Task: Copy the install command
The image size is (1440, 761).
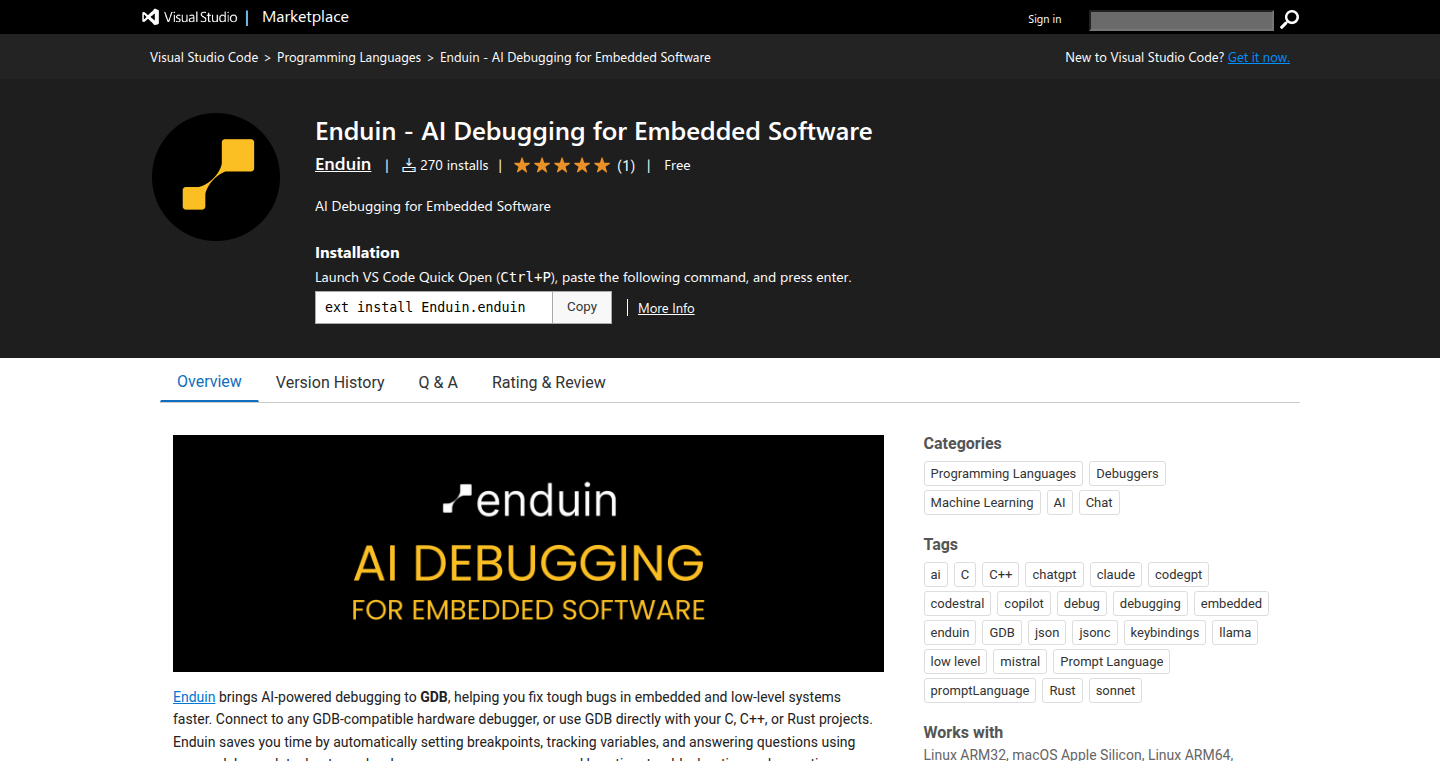Action: (582, 308)
